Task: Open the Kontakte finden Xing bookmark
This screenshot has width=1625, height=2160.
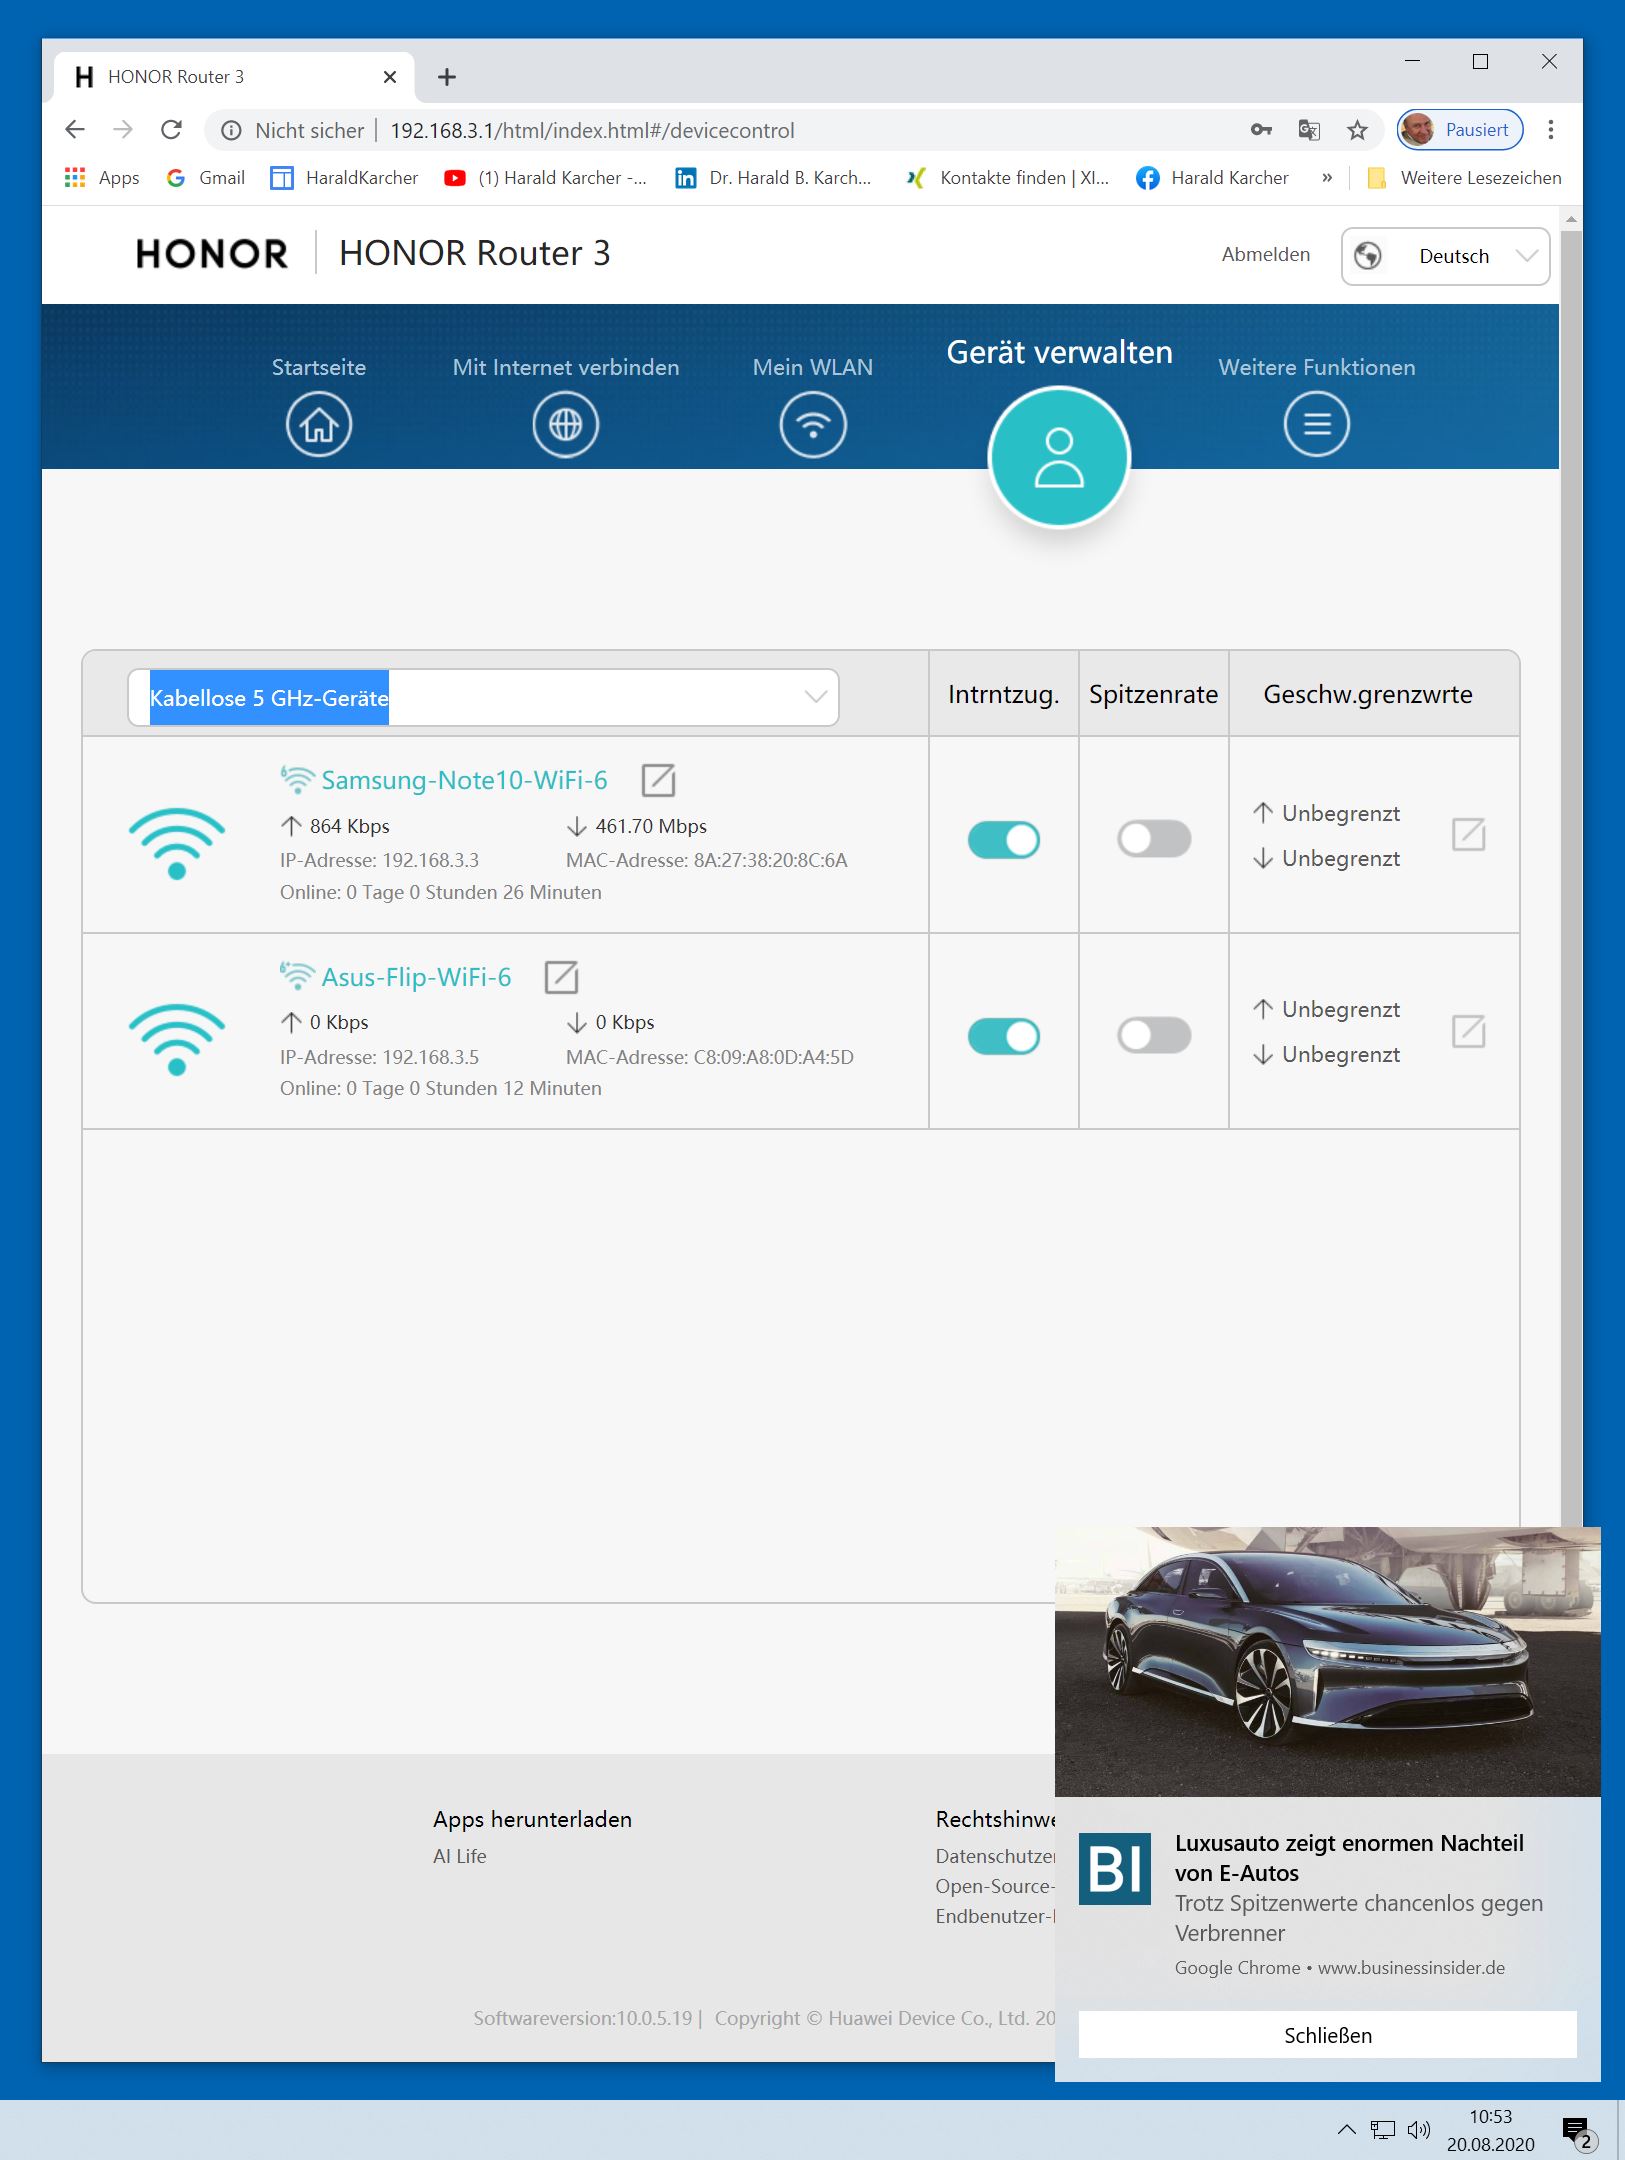Action: [1008, 178]
